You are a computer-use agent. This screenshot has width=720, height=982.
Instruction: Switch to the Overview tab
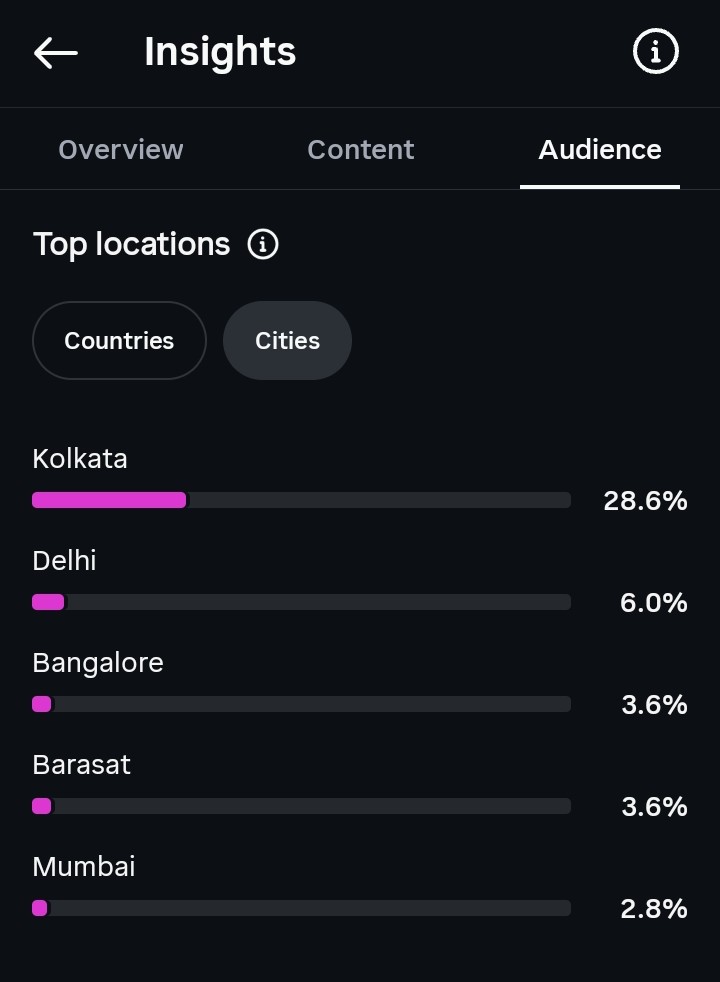(121, 150)
